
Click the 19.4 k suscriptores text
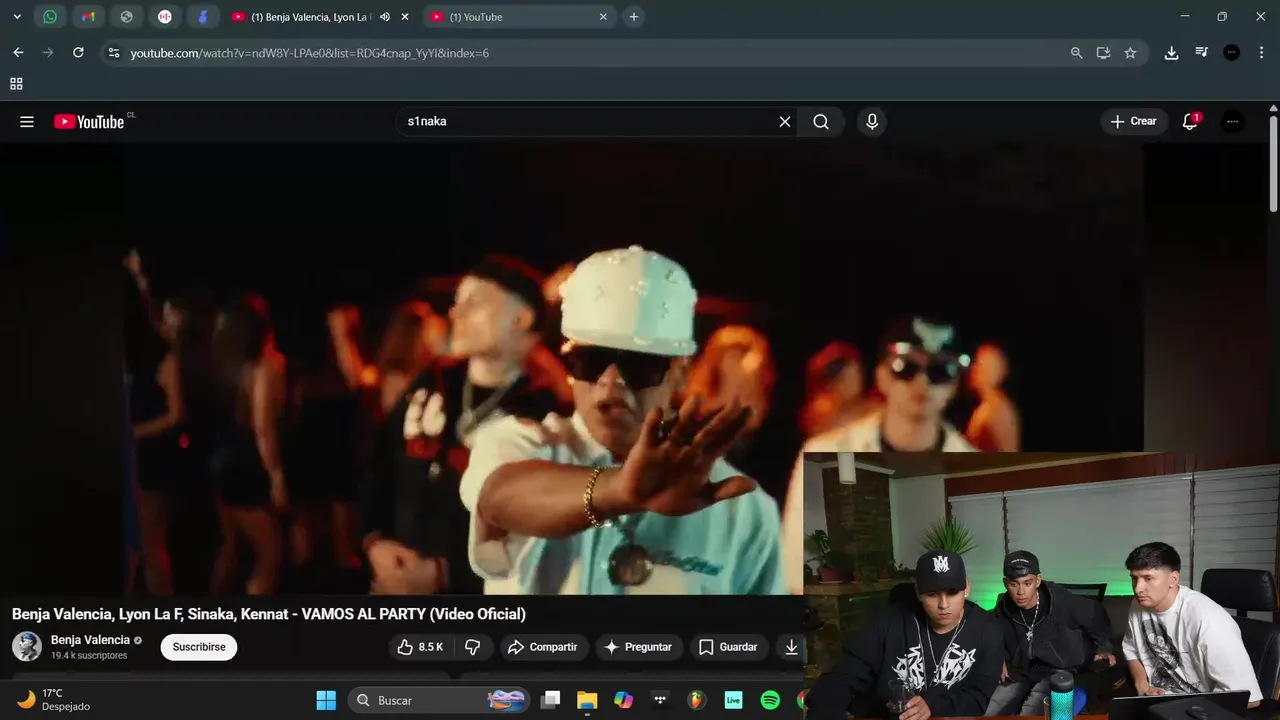pyautogui.click(x=89, y=656)
